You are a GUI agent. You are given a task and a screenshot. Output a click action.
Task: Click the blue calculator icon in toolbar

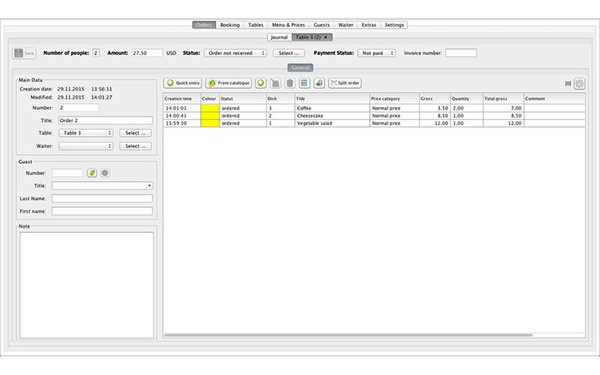[304, 83]
